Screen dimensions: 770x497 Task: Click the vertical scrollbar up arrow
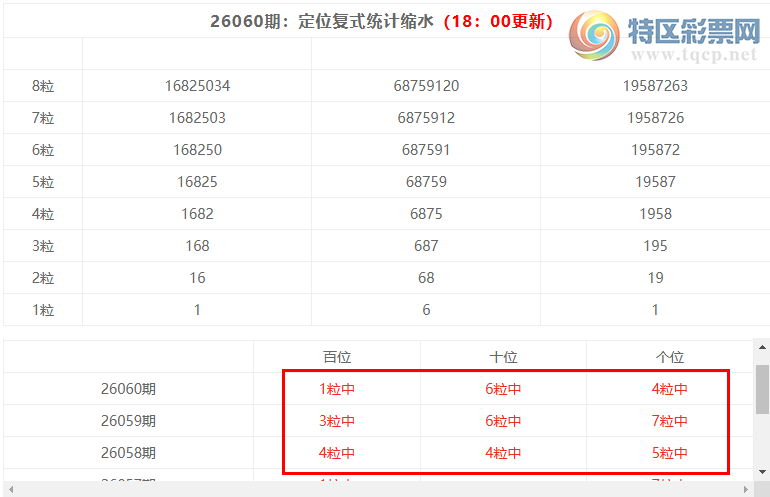(x=762, y=347)
